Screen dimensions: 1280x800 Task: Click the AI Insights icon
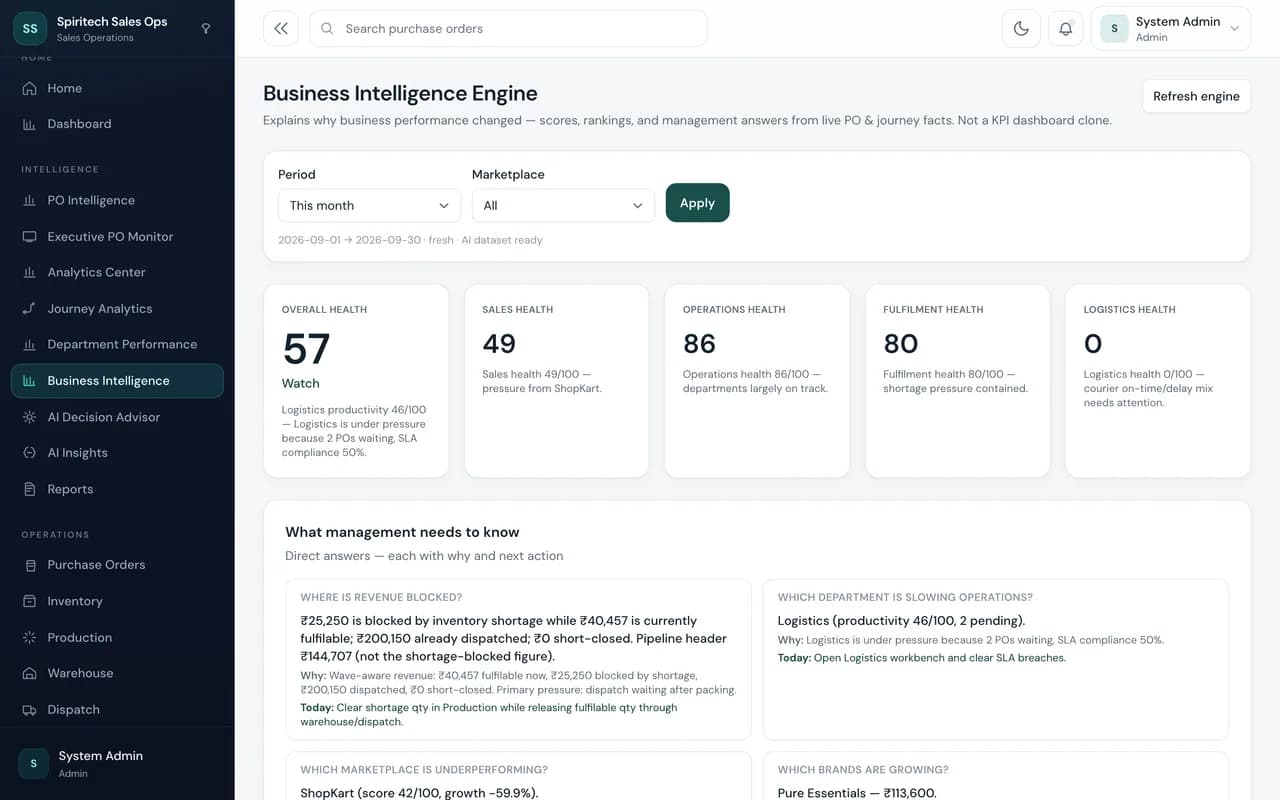29,453
